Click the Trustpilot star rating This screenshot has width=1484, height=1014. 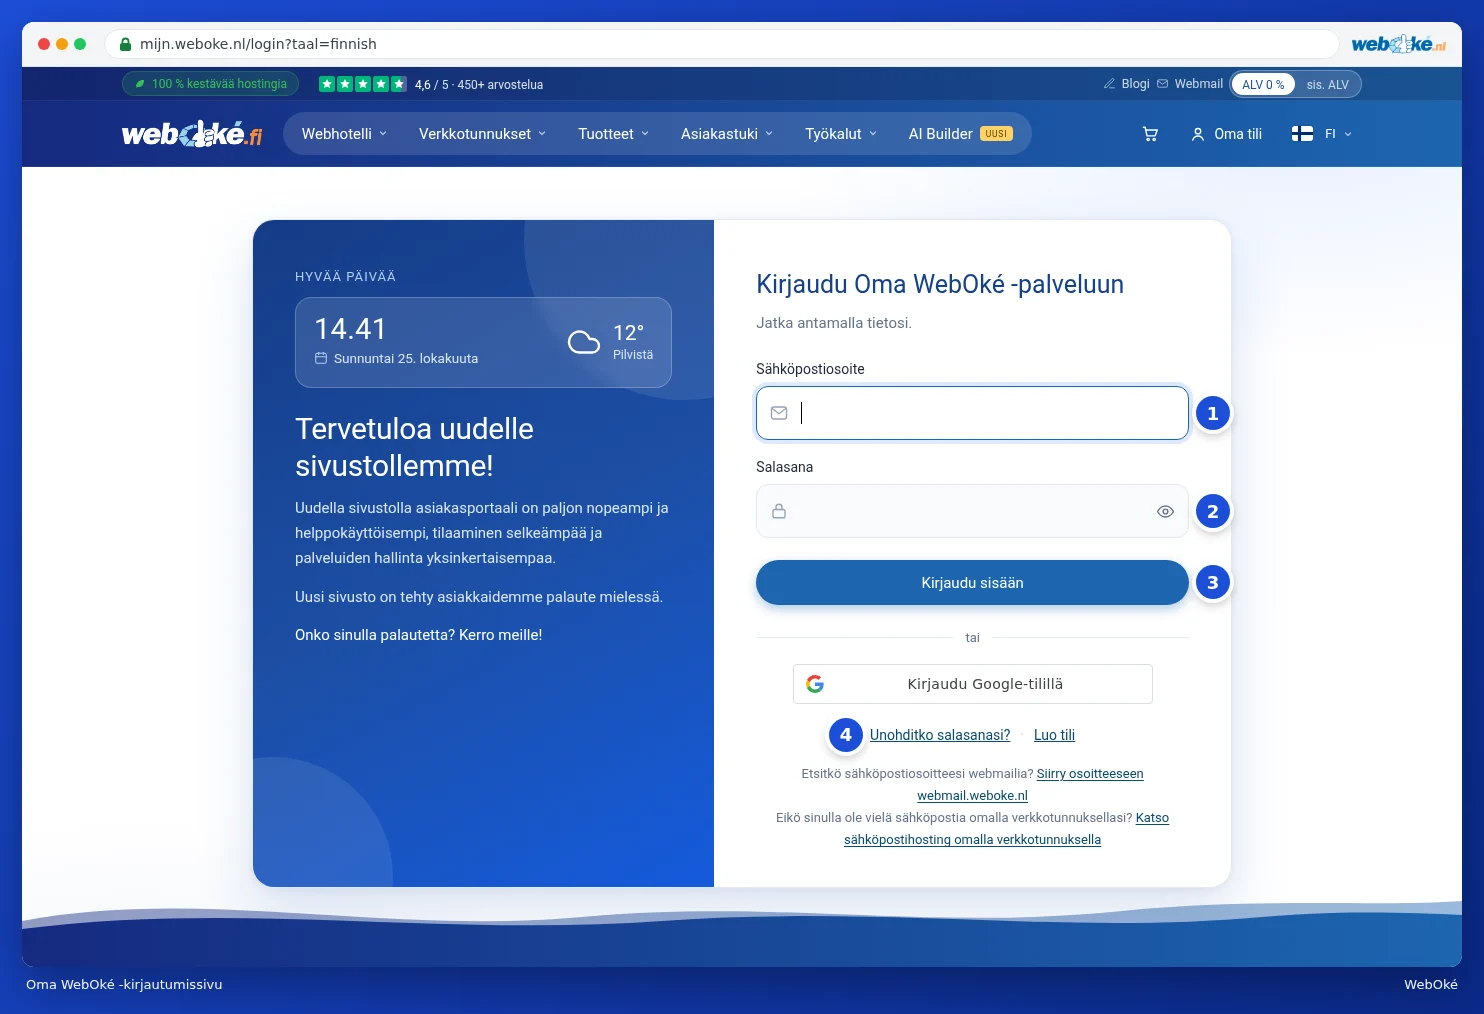[362, 84]
